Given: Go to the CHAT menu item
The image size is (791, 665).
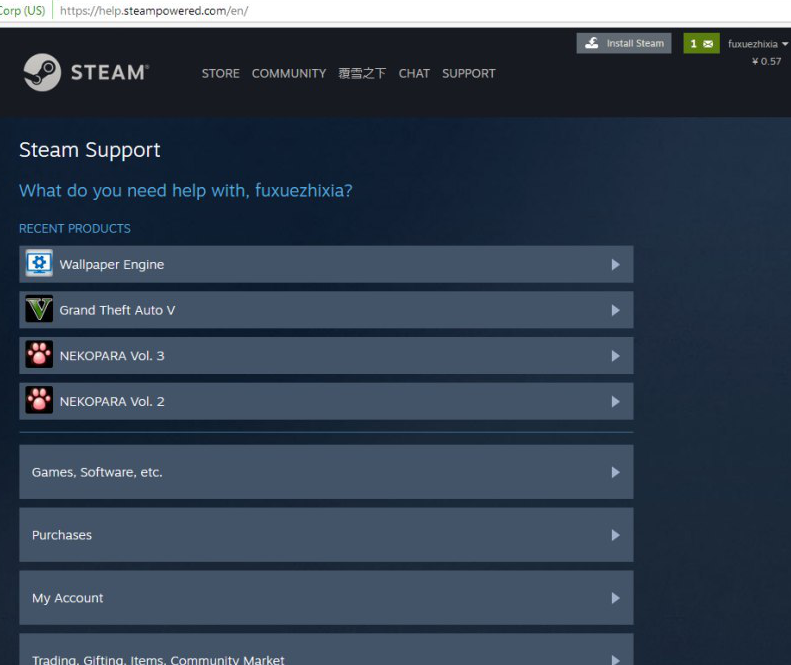Looking at the screenshot, I should [414, 73].
